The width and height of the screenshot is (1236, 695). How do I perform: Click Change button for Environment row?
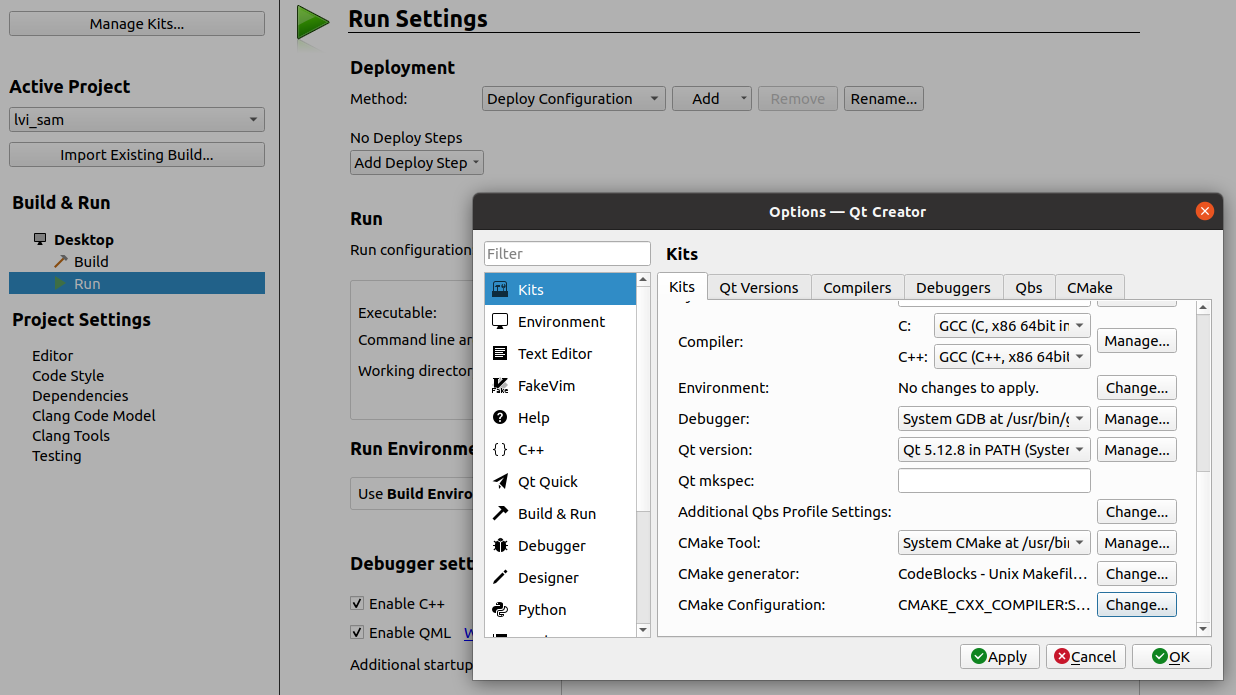[x=1137, y=388]
